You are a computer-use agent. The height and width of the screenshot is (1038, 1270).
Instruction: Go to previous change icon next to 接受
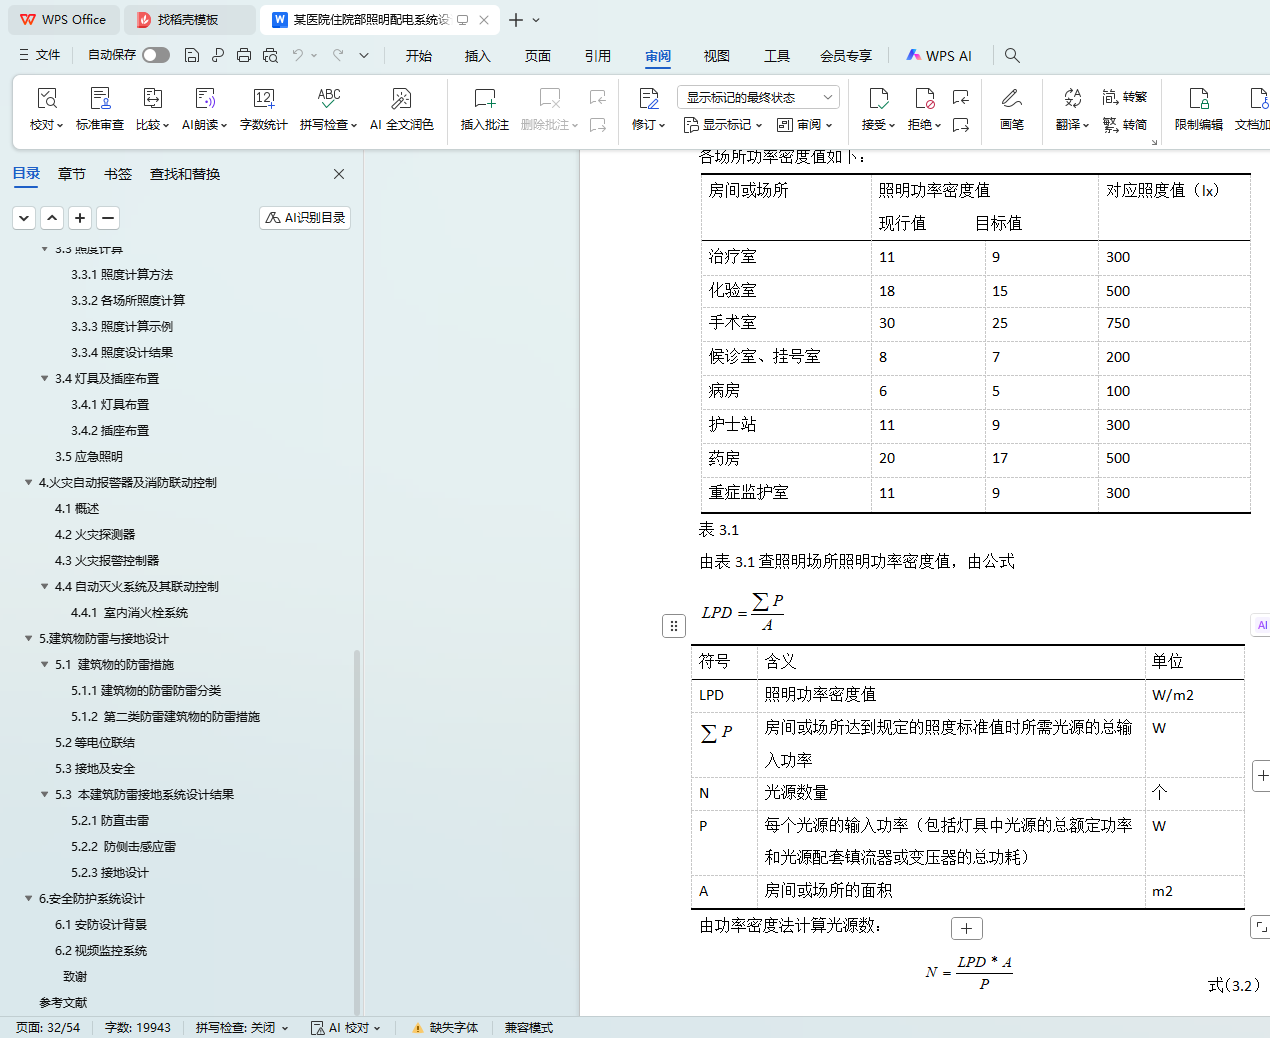[961, 97]
